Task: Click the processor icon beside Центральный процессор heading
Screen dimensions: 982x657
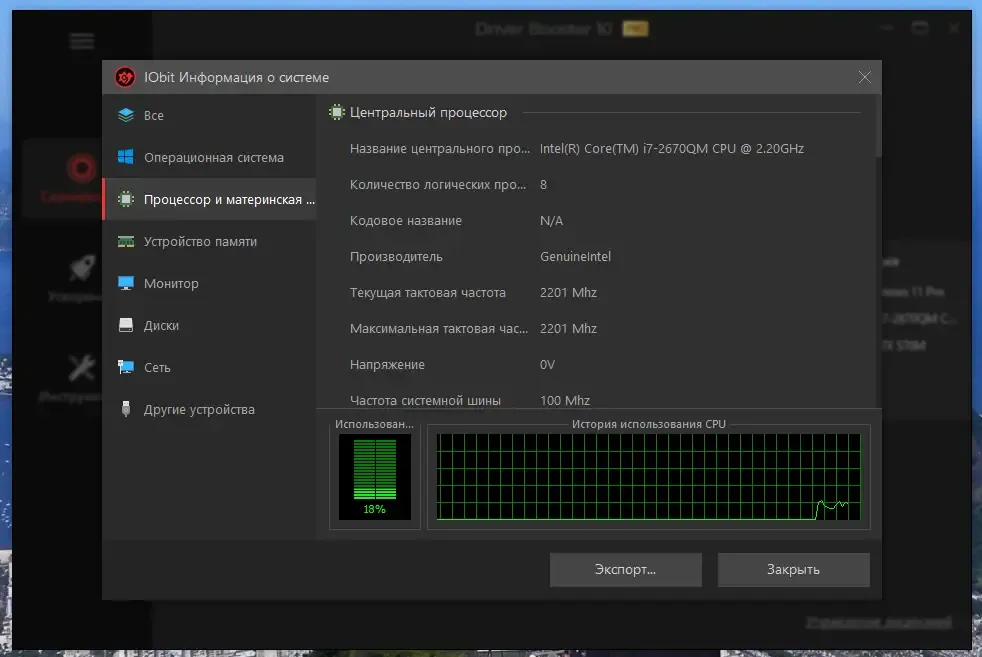Action: pos(337,112)
